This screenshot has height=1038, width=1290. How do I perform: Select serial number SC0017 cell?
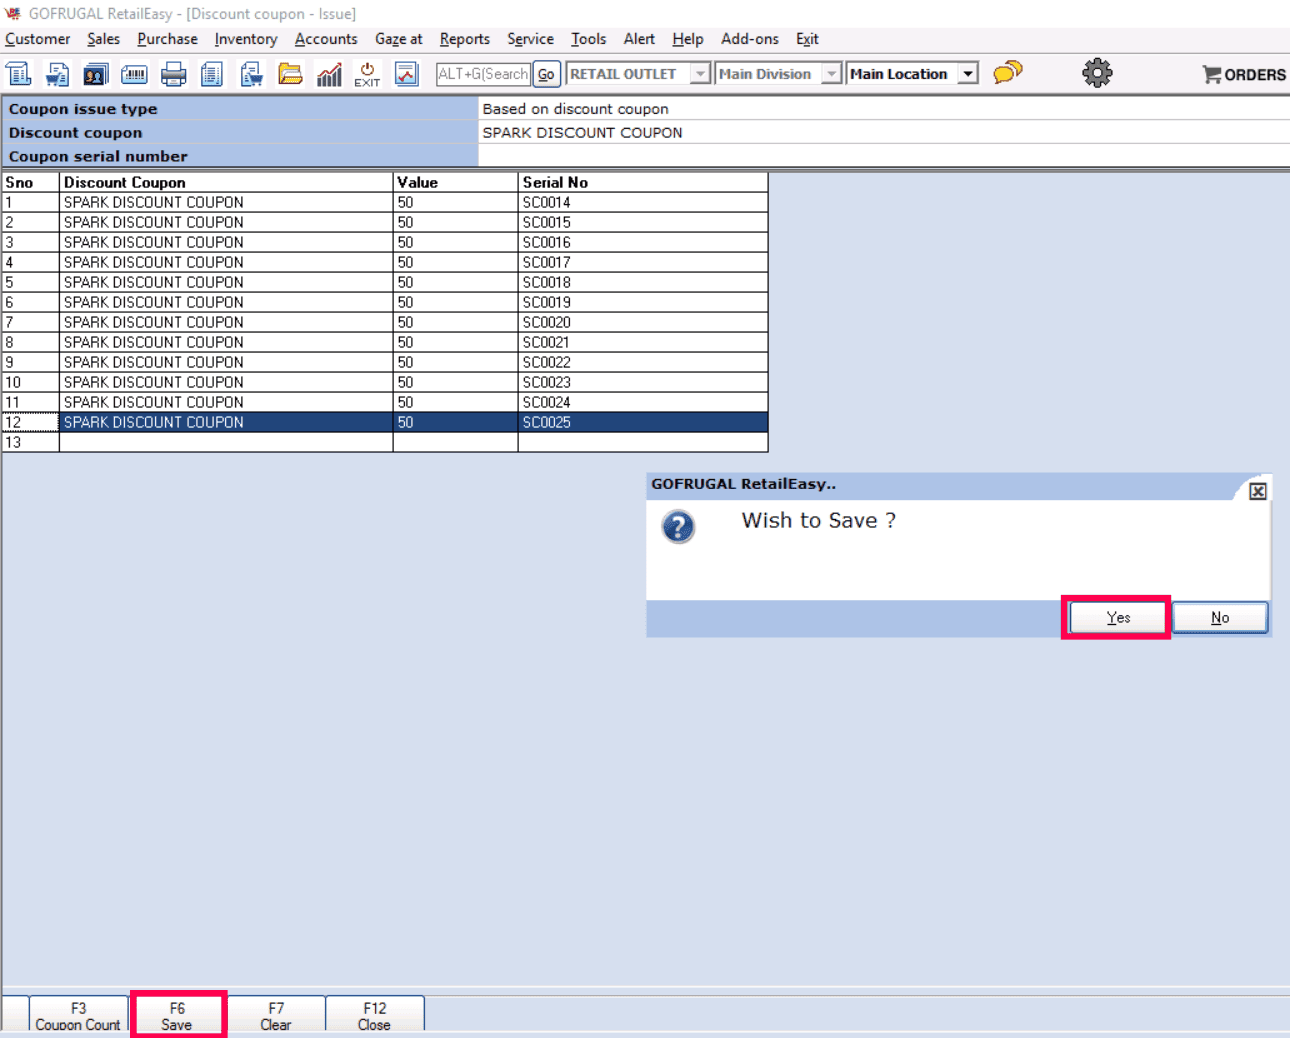643,262
